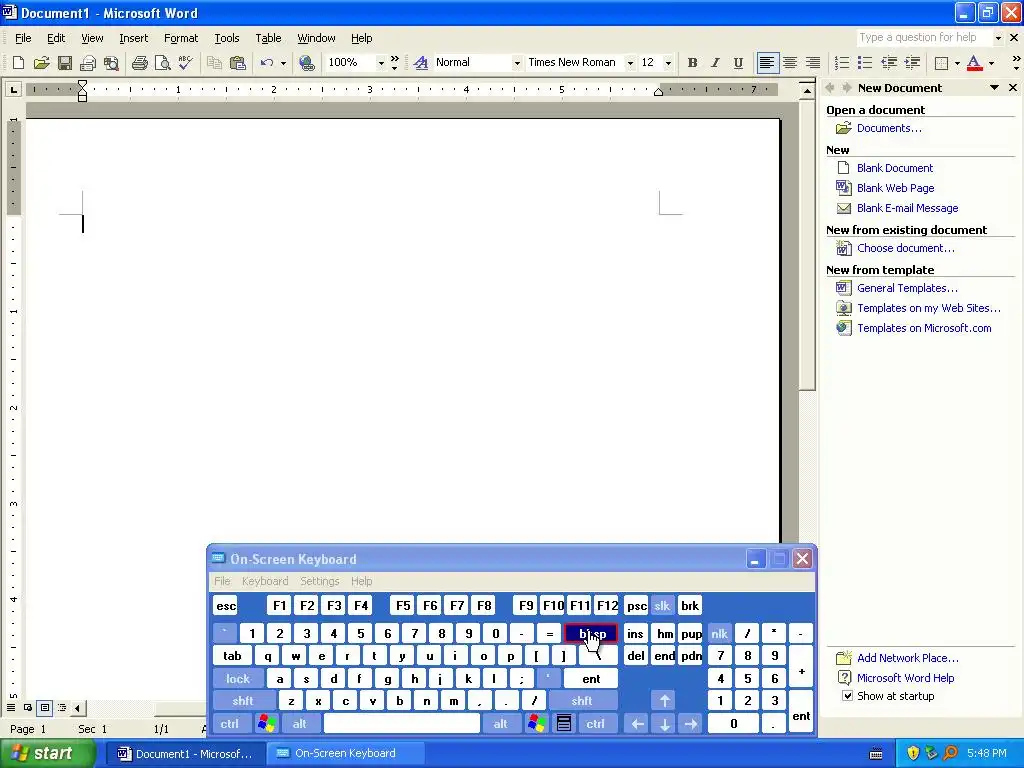Open Keyboard menu in On-Screen Keyboard
1024x768 pixels.
264,581
